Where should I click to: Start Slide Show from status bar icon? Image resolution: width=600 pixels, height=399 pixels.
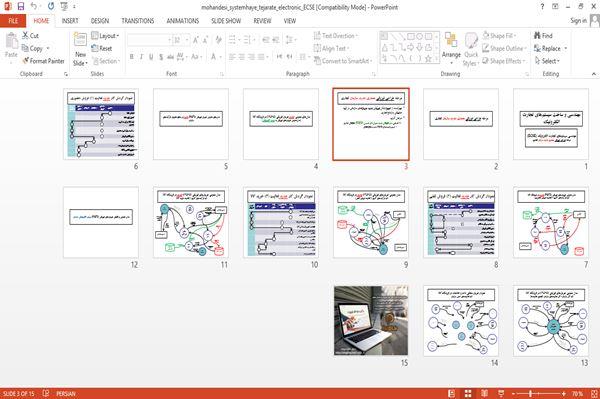click(x=501, y=393)
